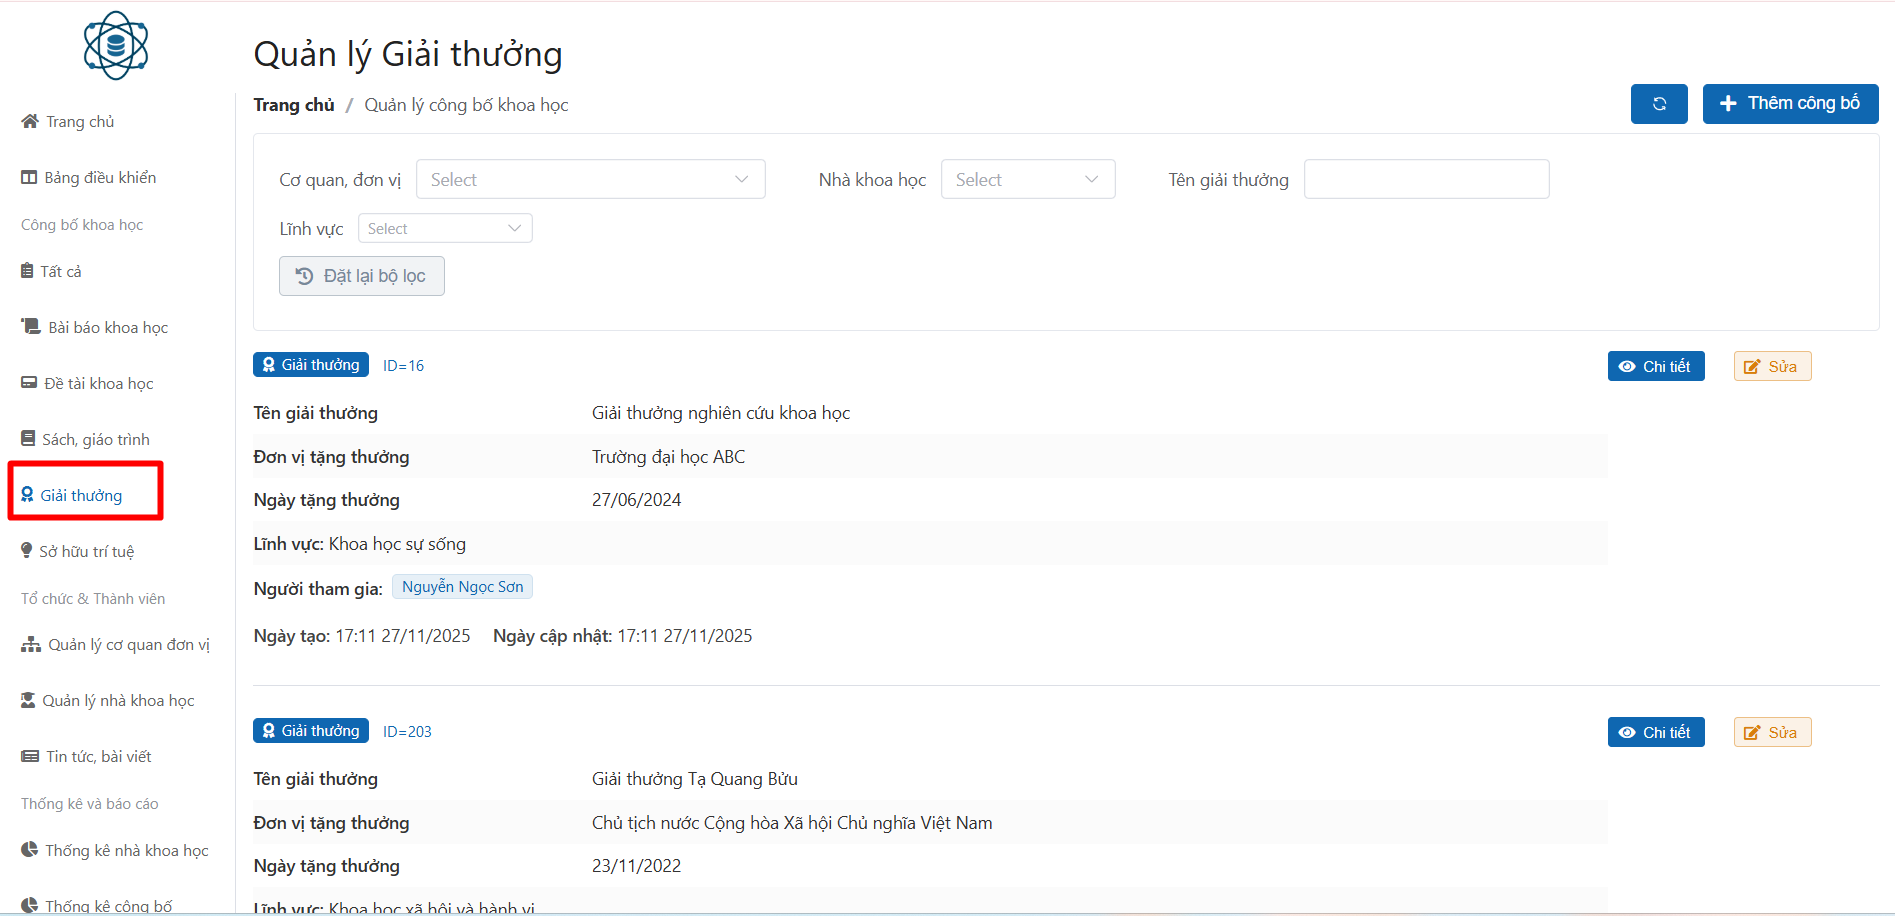Click the Quản lý cơ quan đơn vị icon
1895x916 pixels.
31,645
